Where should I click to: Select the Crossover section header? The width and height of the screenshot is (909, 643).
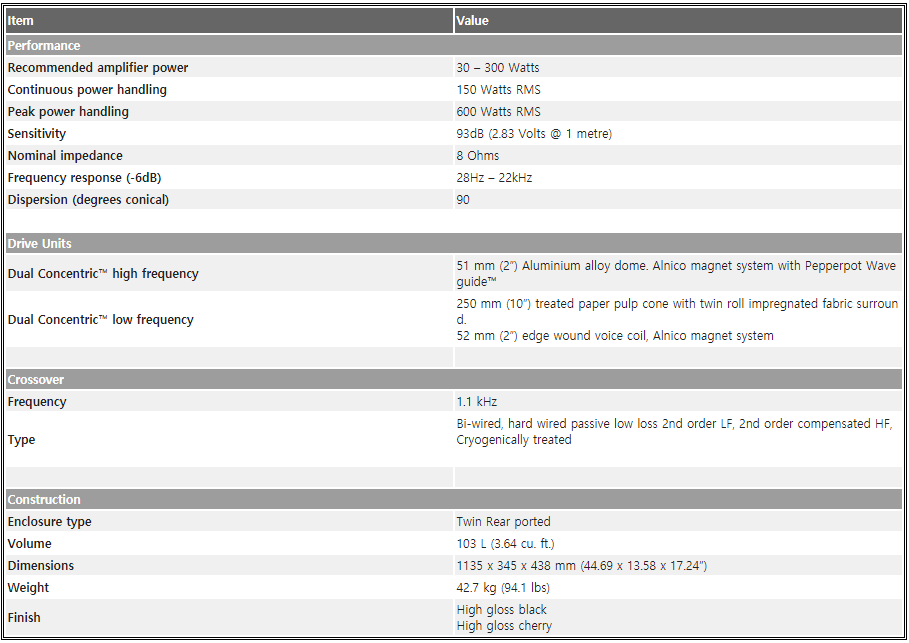click(454, 380)
